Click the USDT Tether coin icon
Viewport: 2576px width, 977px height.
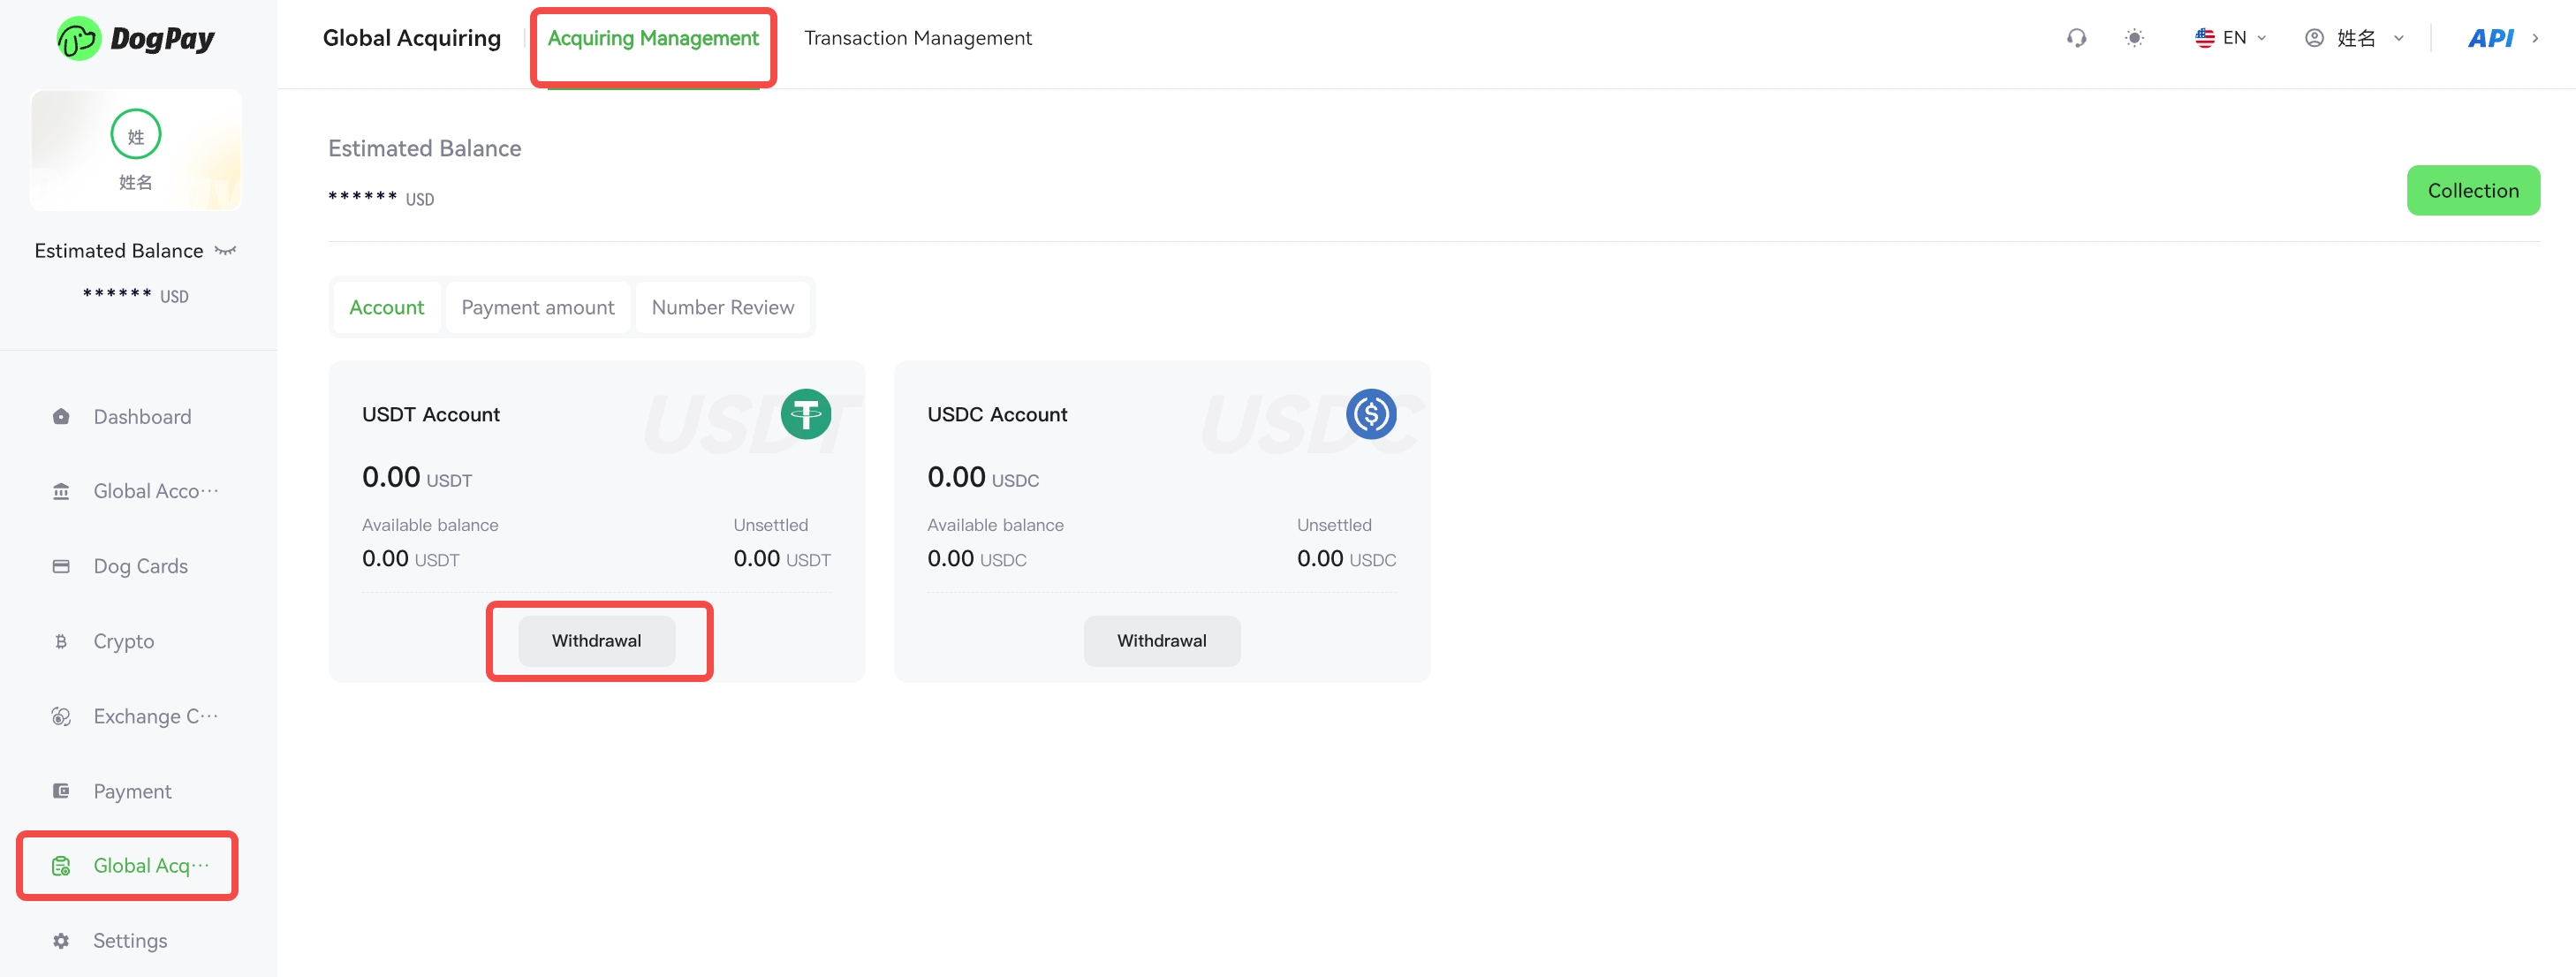pyautogui.click(x=806, y=414)
